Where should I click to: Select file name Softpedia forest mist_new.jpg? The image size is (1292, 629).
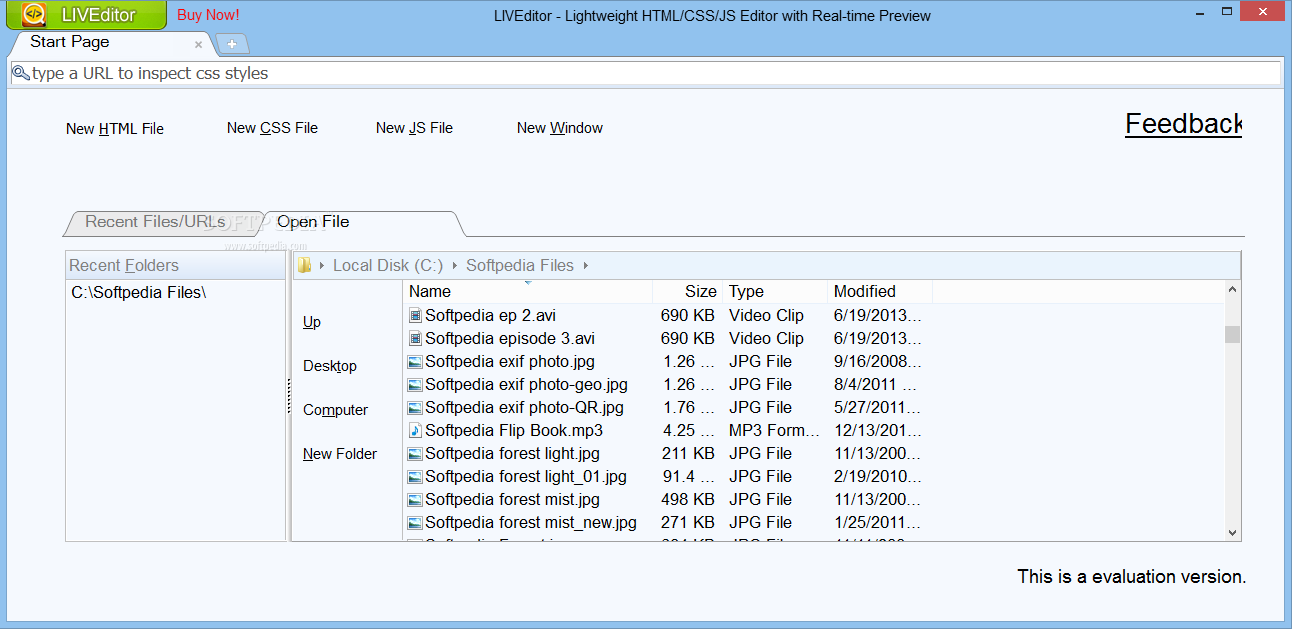[531, 522]
